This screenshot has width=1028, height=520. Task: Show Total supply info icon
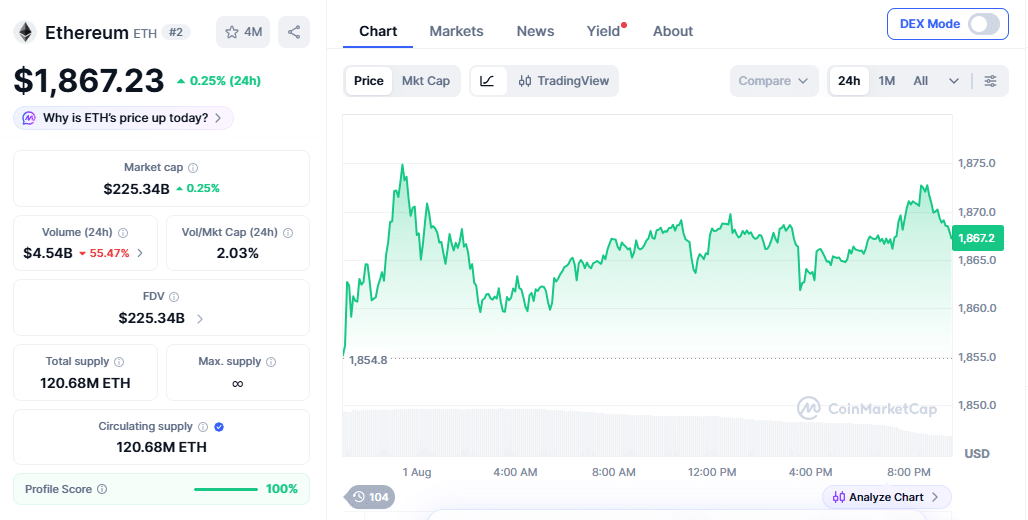pyautogui.click(x=119, y=362)
